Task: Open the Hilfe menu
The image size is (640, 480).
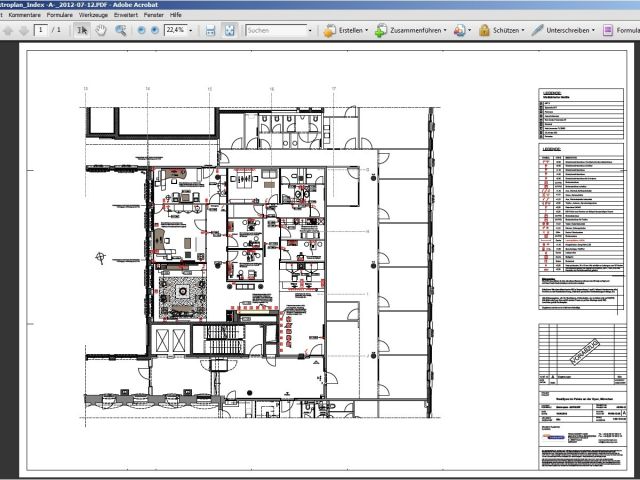Action: pyautogui.click(x=176, y=16)
